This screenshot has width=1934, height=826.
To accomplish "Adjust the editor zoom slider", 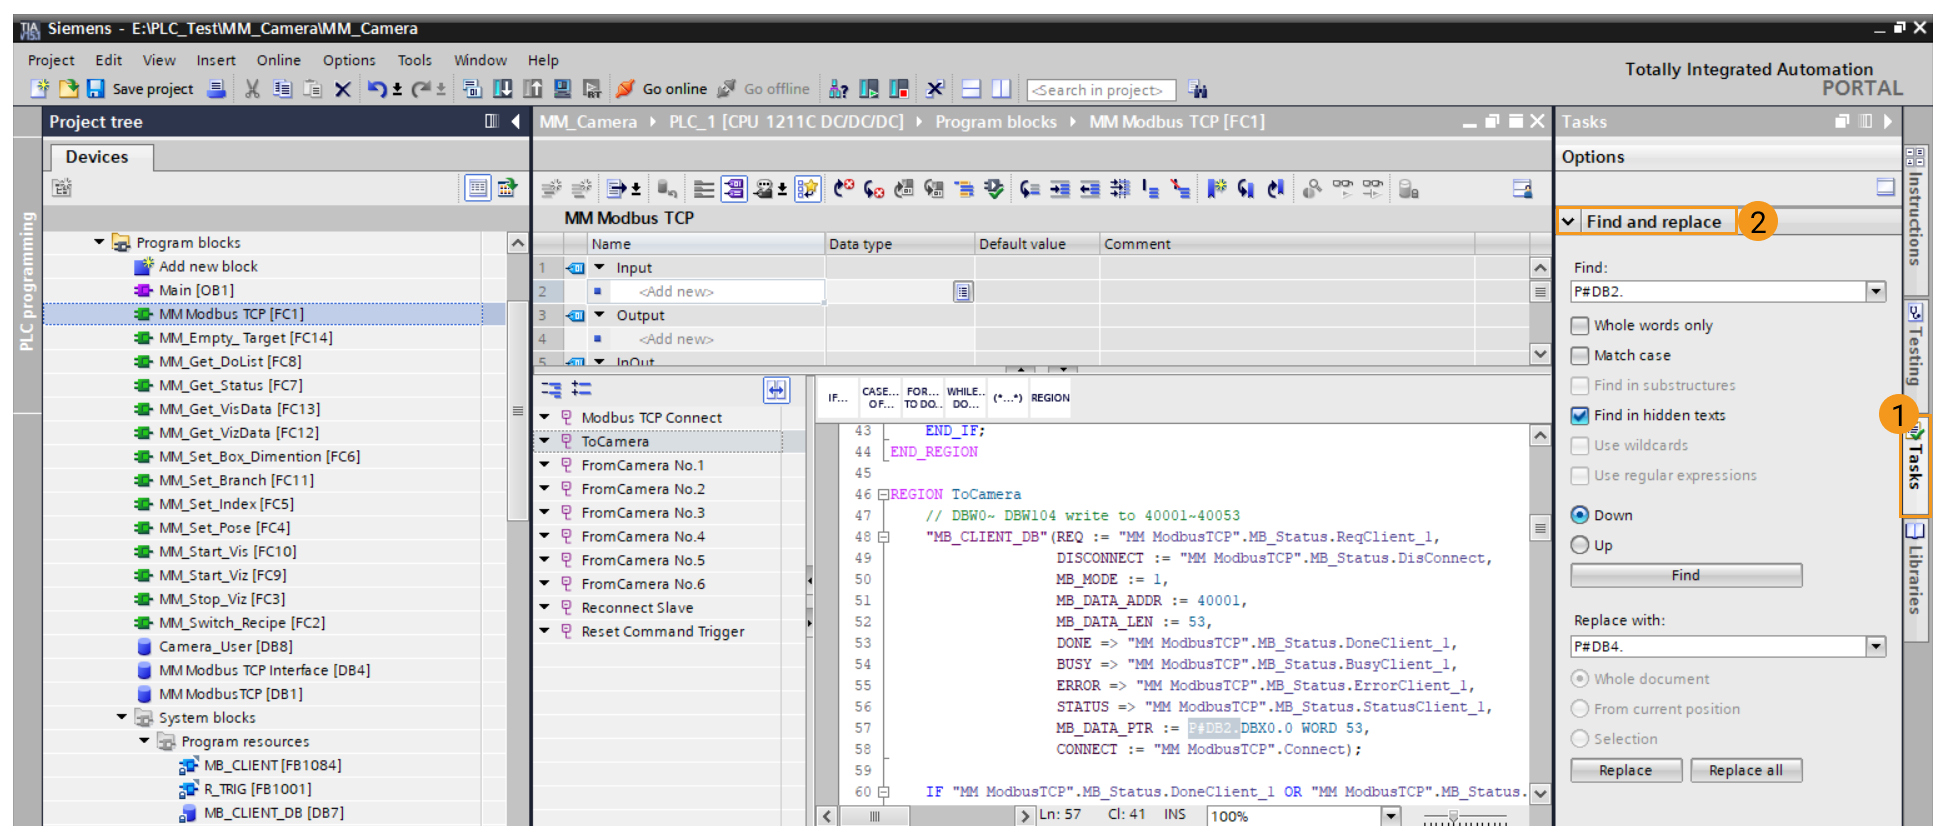I will [x=1454, y=817].
